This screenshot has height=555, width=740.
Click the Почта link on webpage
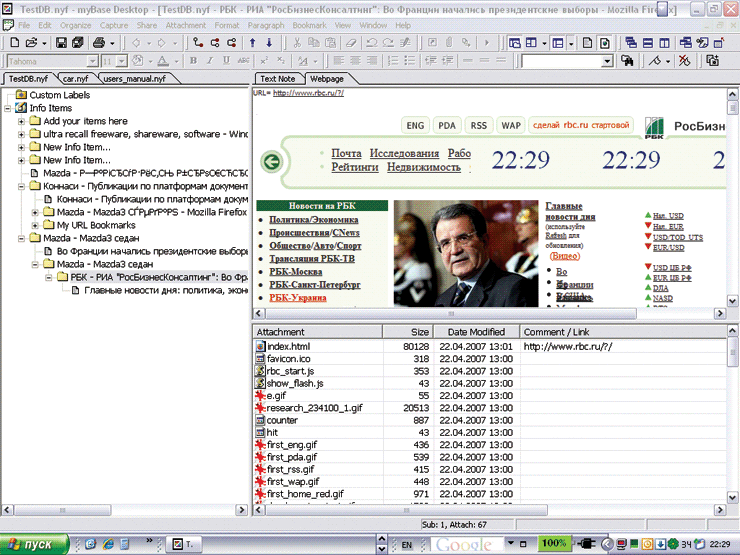(x=346, y=153)
